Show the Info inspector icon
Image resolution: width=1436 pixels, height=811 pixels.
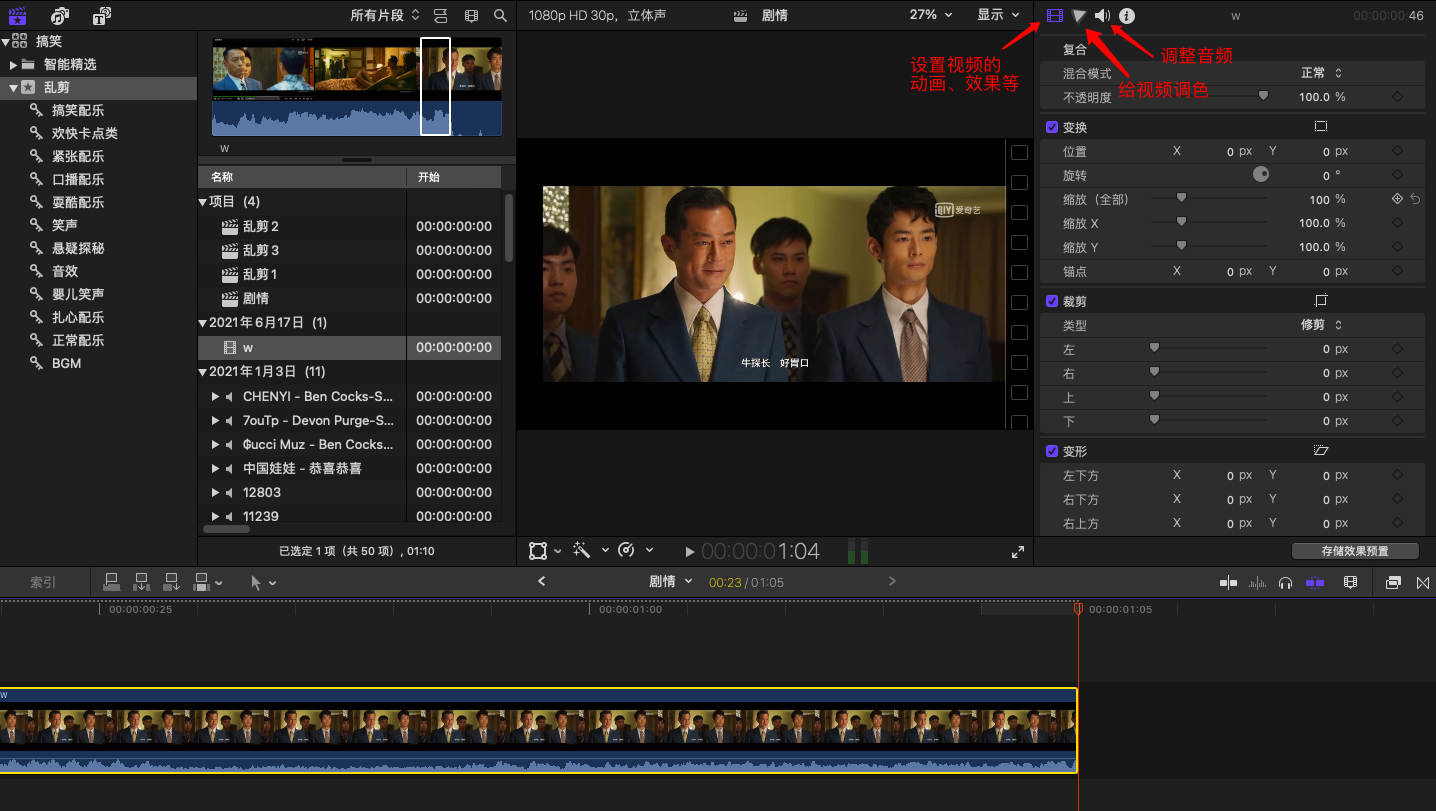point(1127,15)
